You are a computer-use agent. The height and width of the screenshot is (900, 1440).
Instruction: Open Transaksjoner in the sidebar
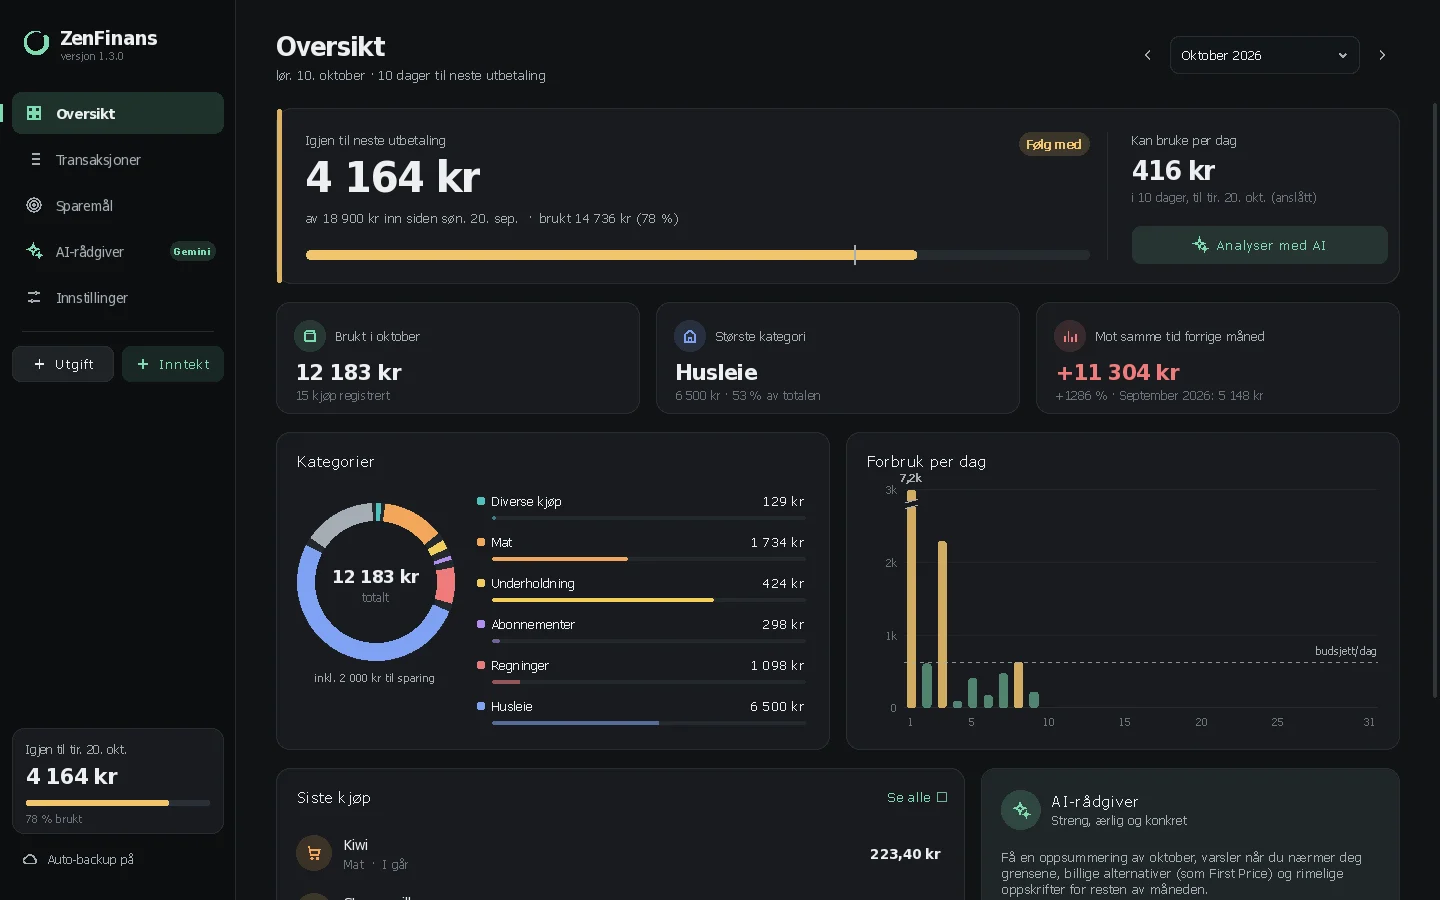click(x=118, y=159)
